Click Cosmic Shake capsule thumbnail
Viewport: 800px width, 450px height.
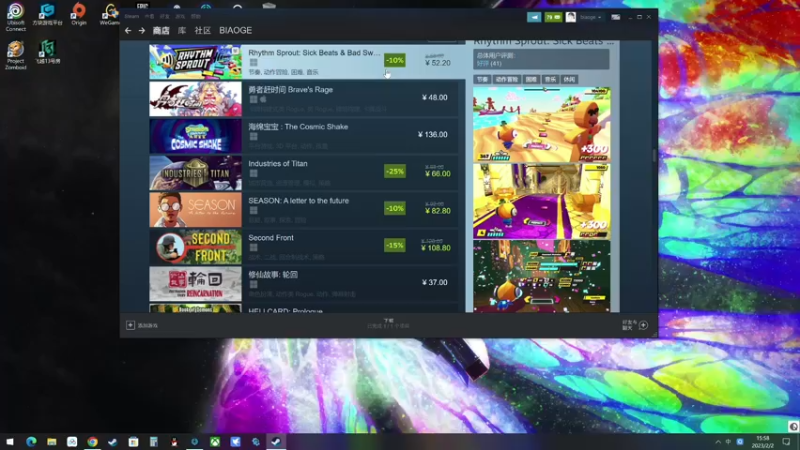[195, 136]
